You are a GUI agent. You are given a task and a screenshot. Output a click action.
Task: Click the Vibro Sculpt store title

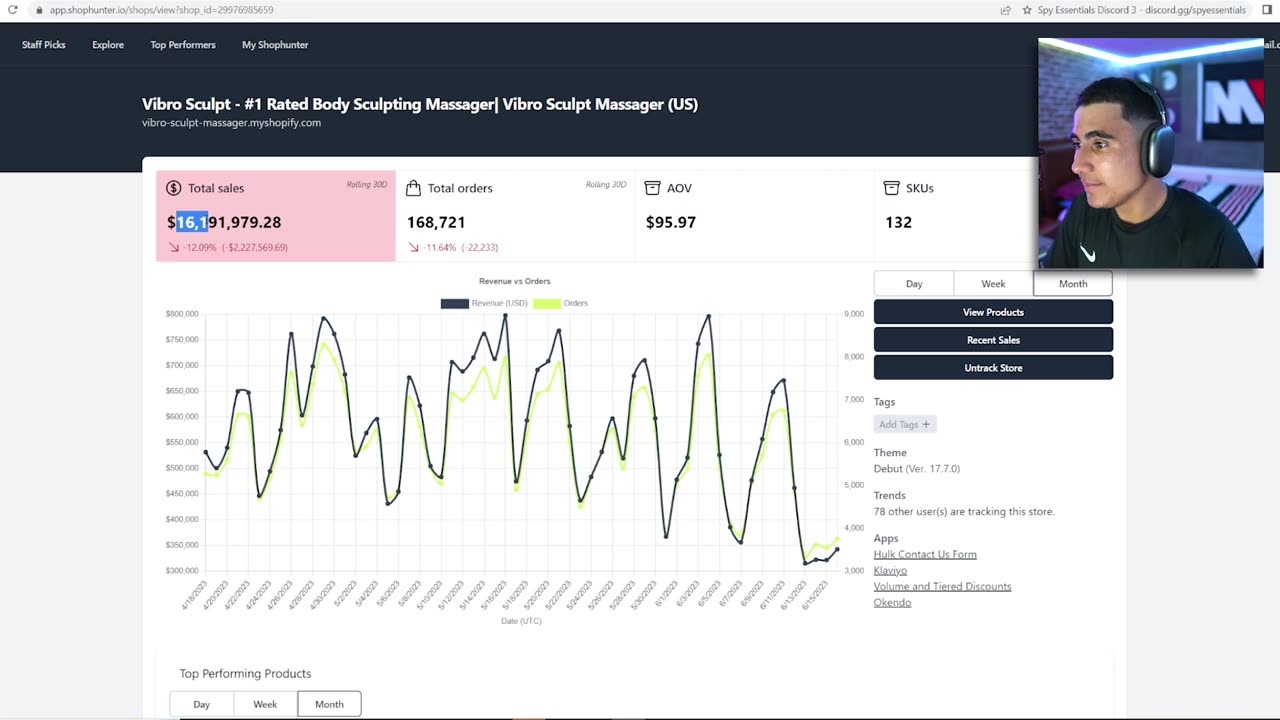420,104
